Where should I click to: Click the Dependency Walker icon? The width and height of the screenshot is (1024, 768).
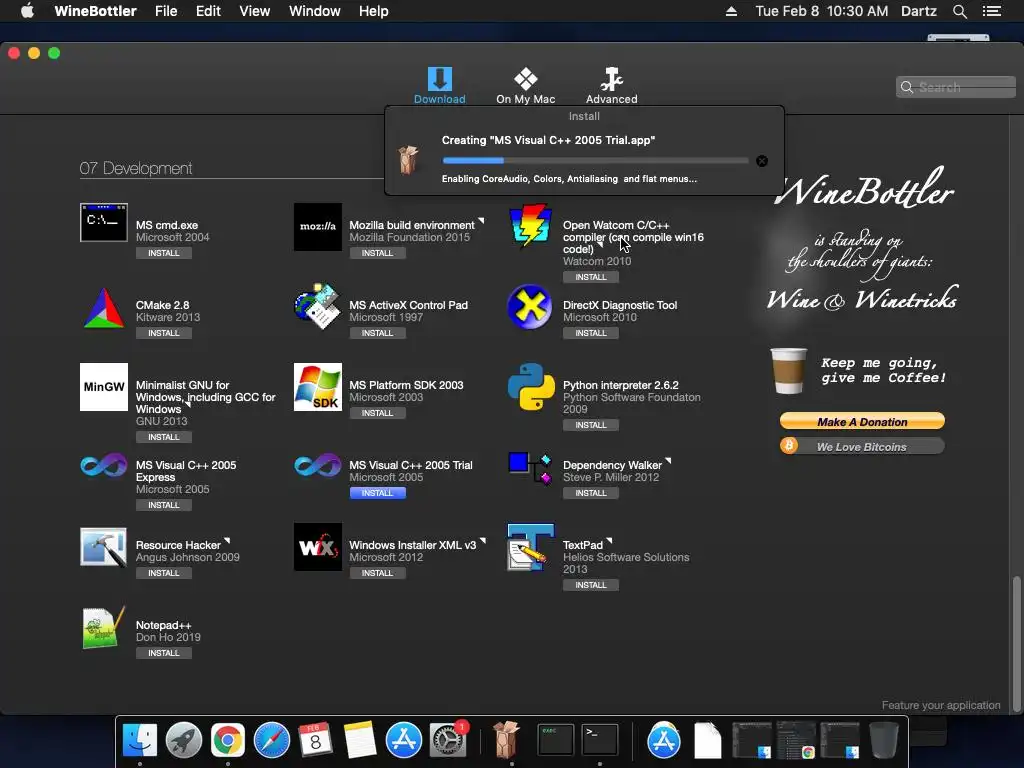click(x=531, y=469)
